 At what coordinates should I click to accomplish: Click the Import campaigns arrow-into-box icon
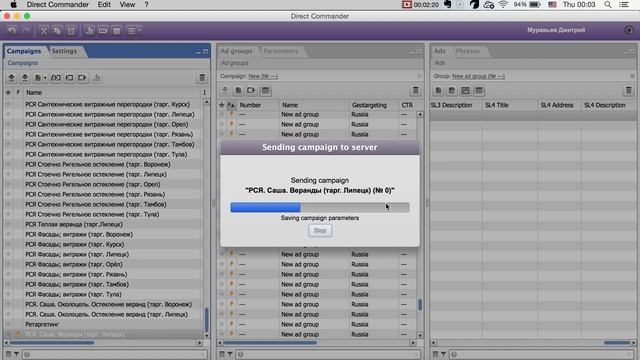tap(69, 78)
